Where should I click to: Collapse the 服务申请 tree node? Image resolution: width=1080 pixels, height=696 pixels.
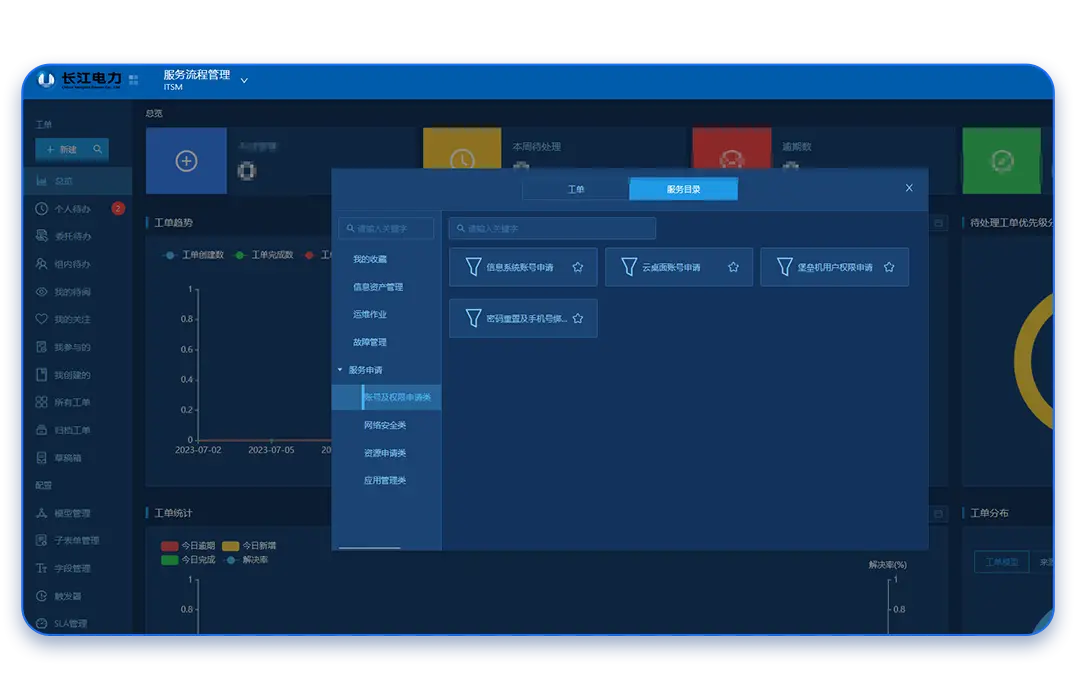[x=340, y=370]
